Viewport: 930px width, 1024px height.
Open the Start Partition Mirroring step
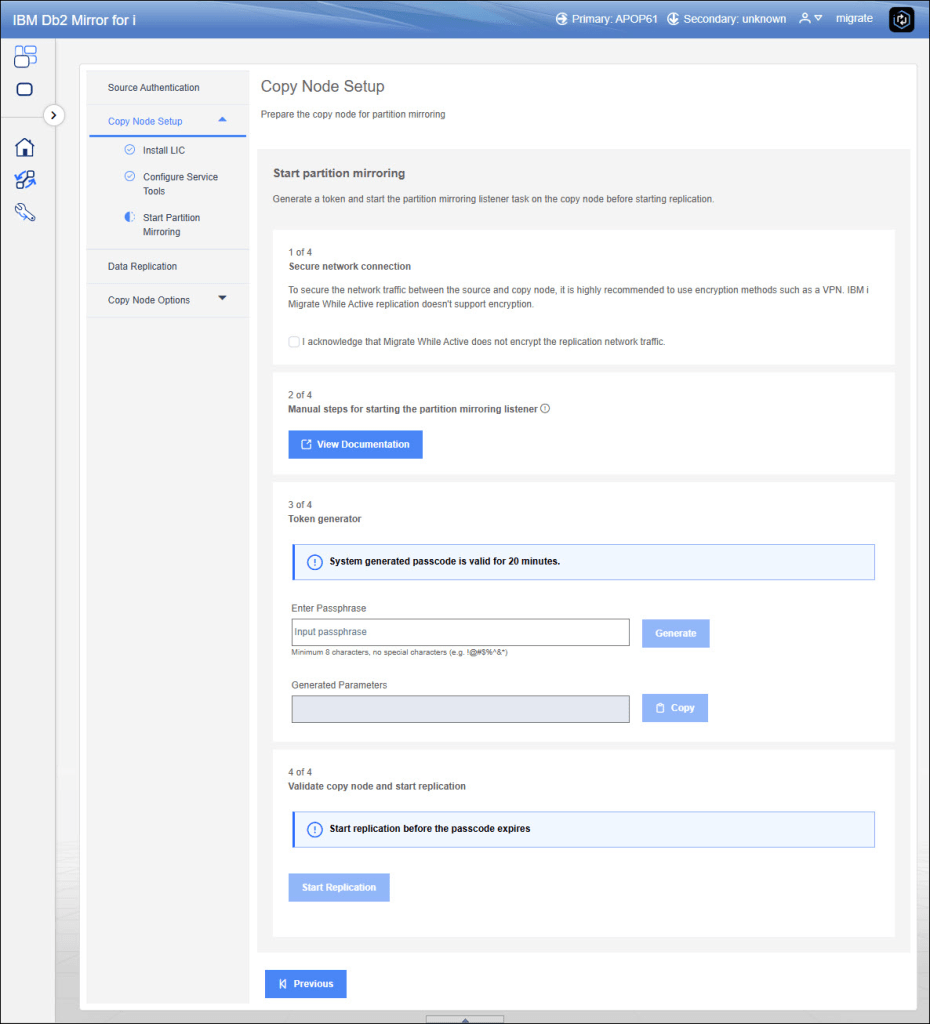coord(171,225)
